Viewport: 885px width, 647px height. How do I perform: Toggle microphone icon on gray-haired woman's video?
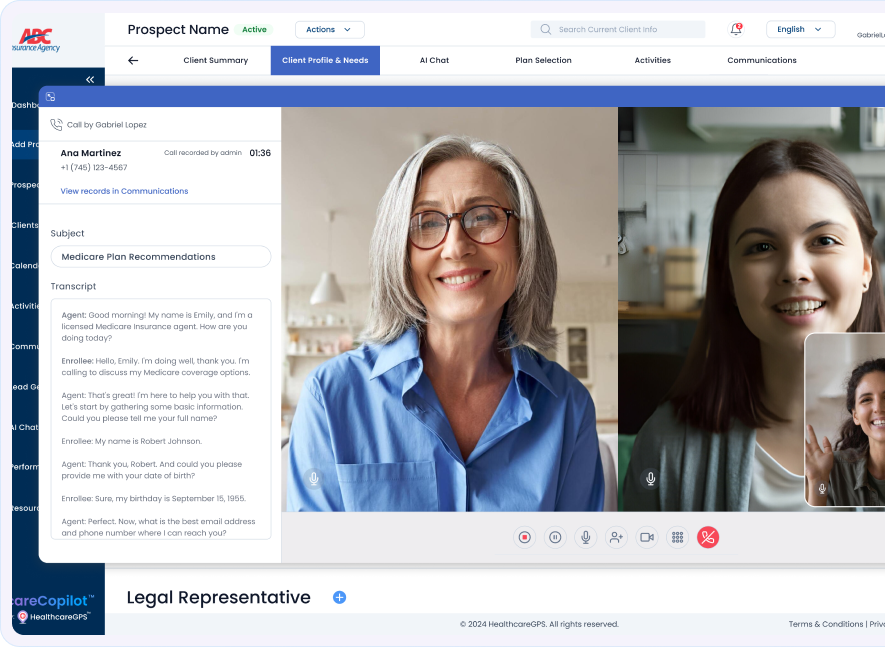tap(314, 479)
